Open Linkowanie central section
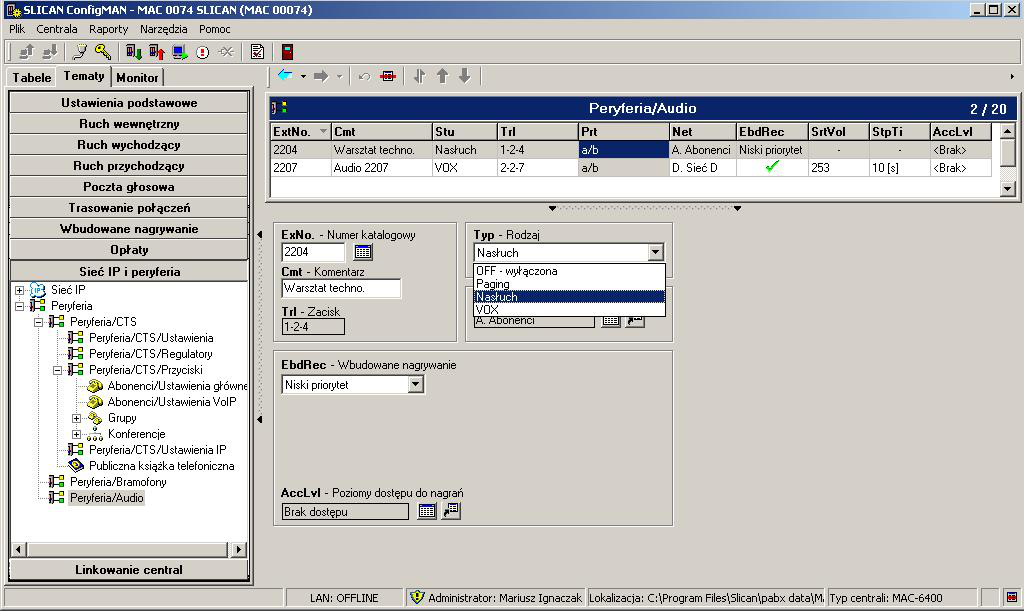The height and width of the screenshot is (611, 1024). [x=129, y=569]
